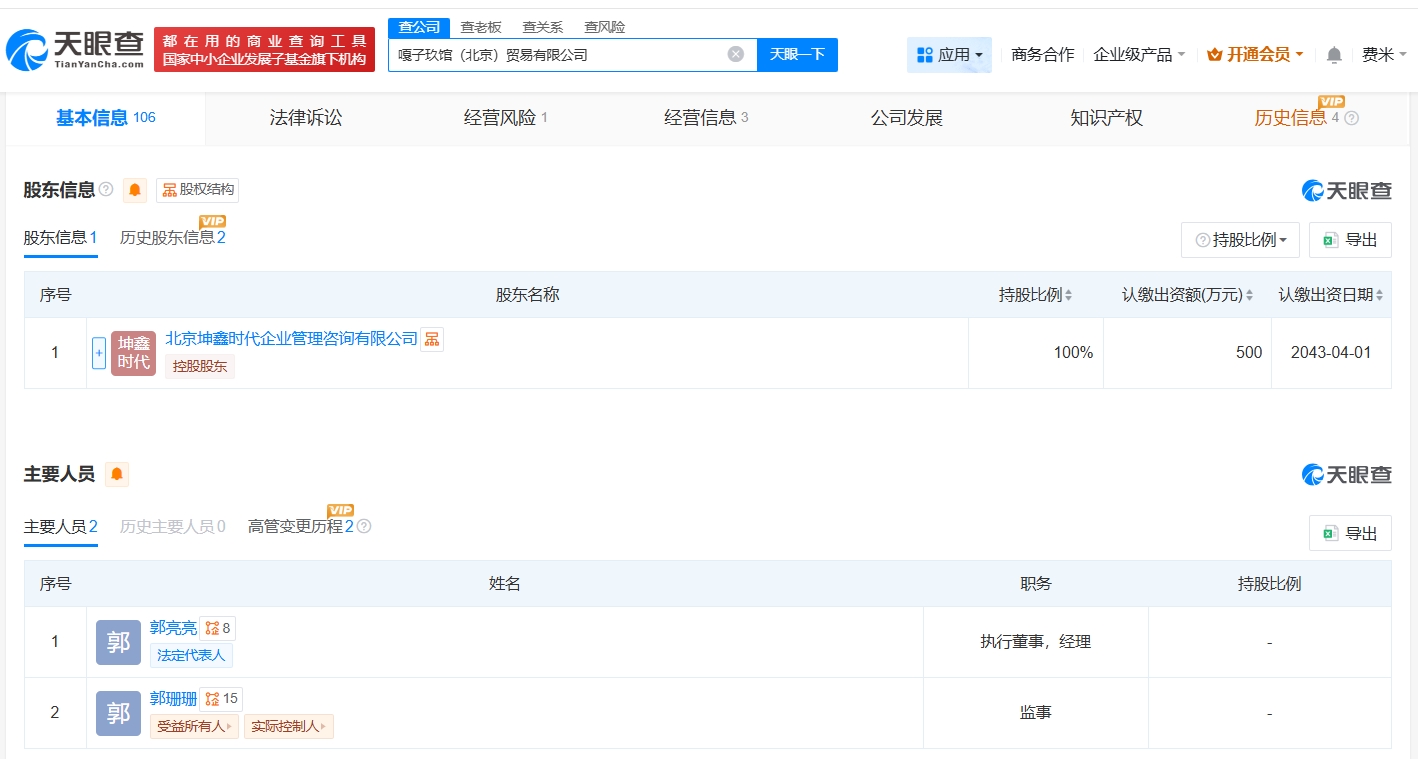Click the help icon next to 历史信息 tab
Screen dimensions: 1418x759
pos(1352,118)
